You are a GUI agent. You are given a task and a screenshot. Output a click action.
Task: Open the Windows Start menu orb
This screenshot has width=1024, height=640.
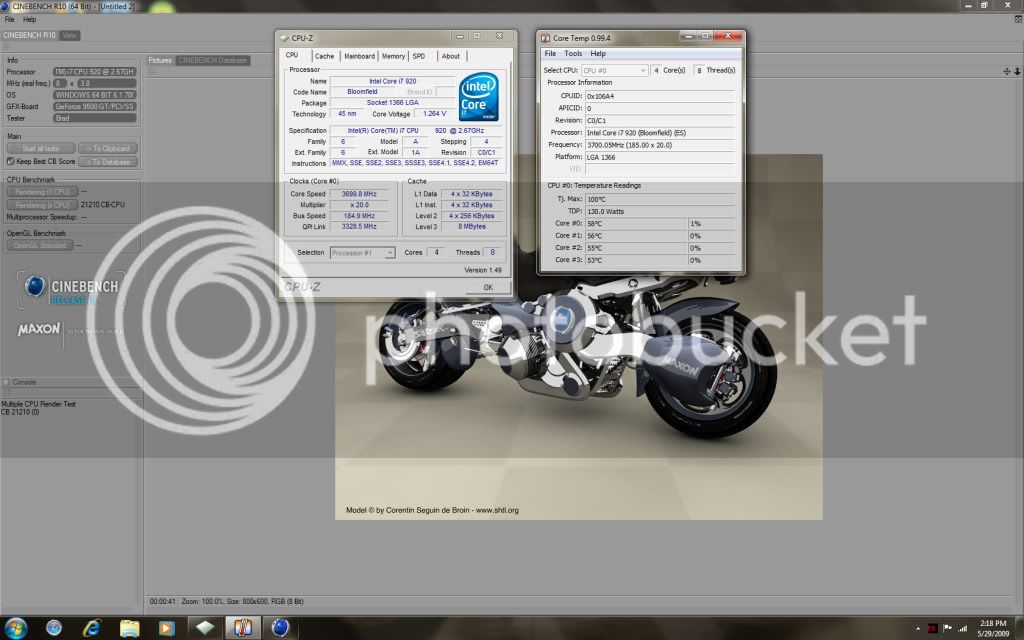click(15, 628)
